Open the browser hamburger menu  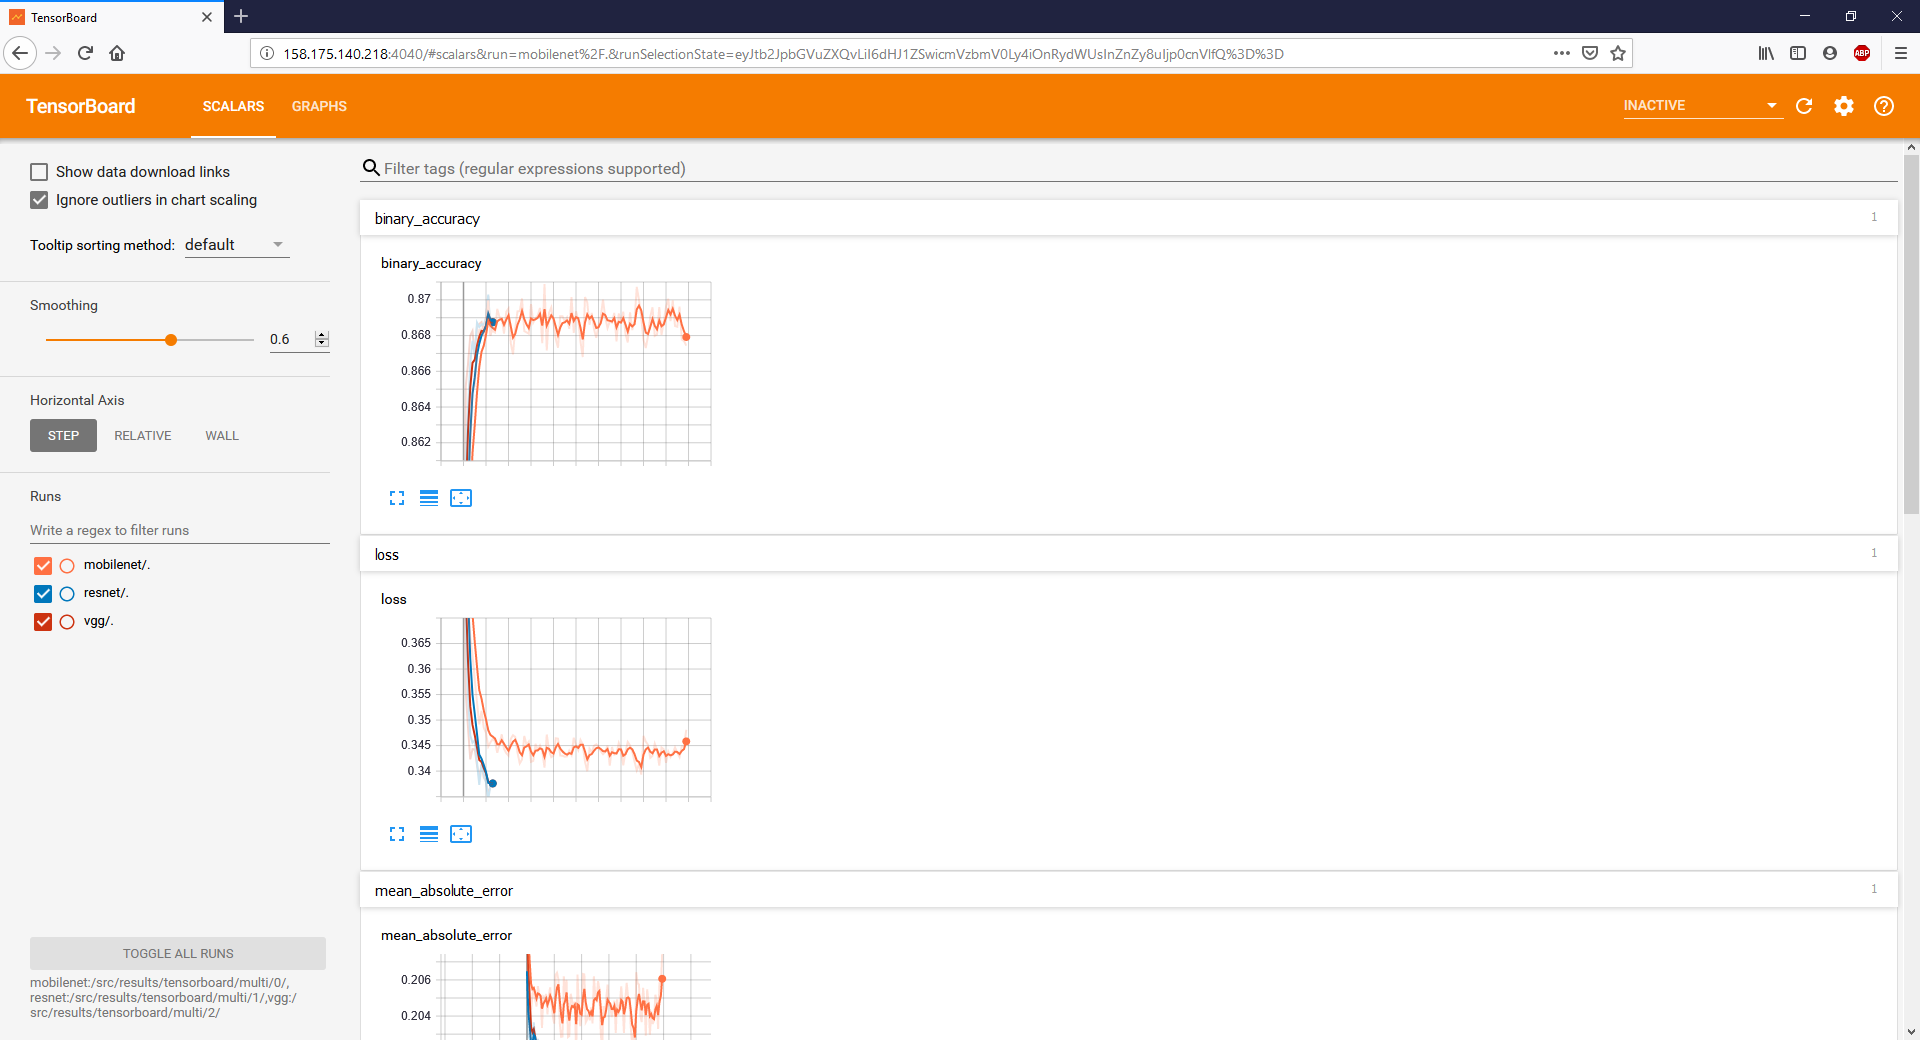(x=1901, y=53)
